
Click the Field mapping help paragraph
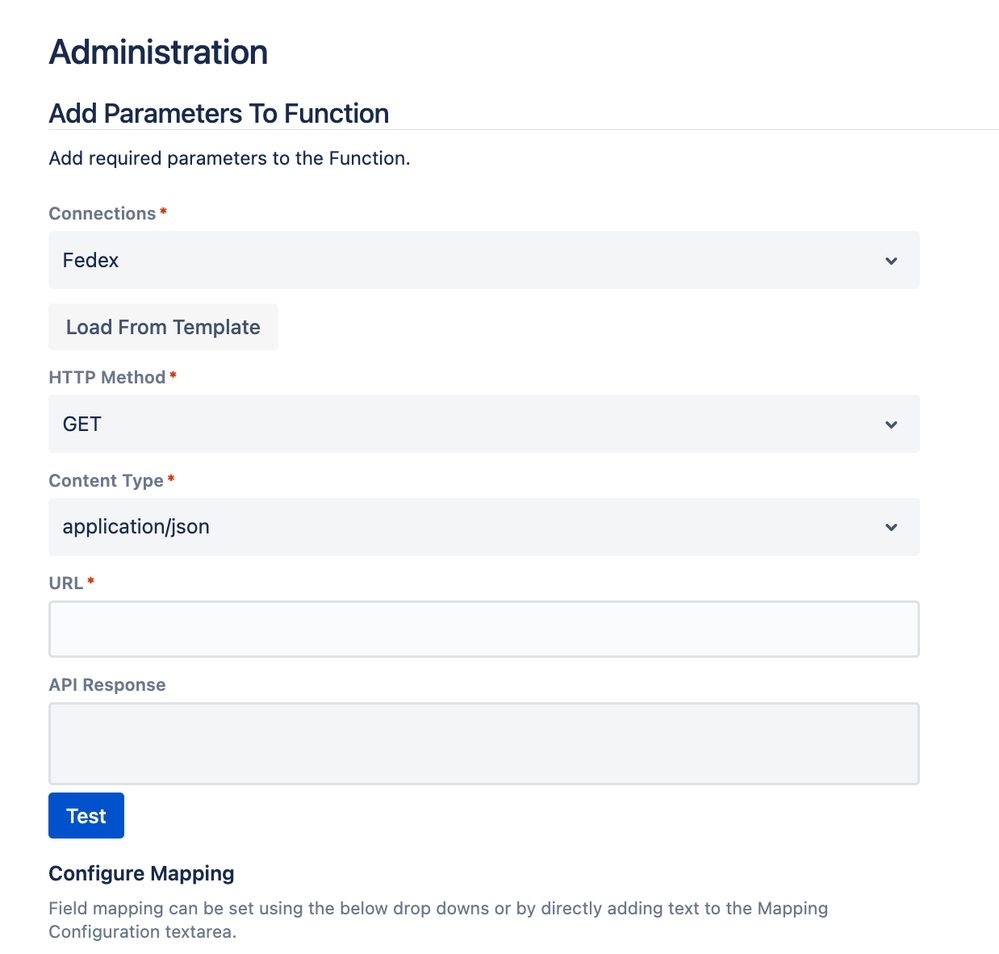coord(438,920)
